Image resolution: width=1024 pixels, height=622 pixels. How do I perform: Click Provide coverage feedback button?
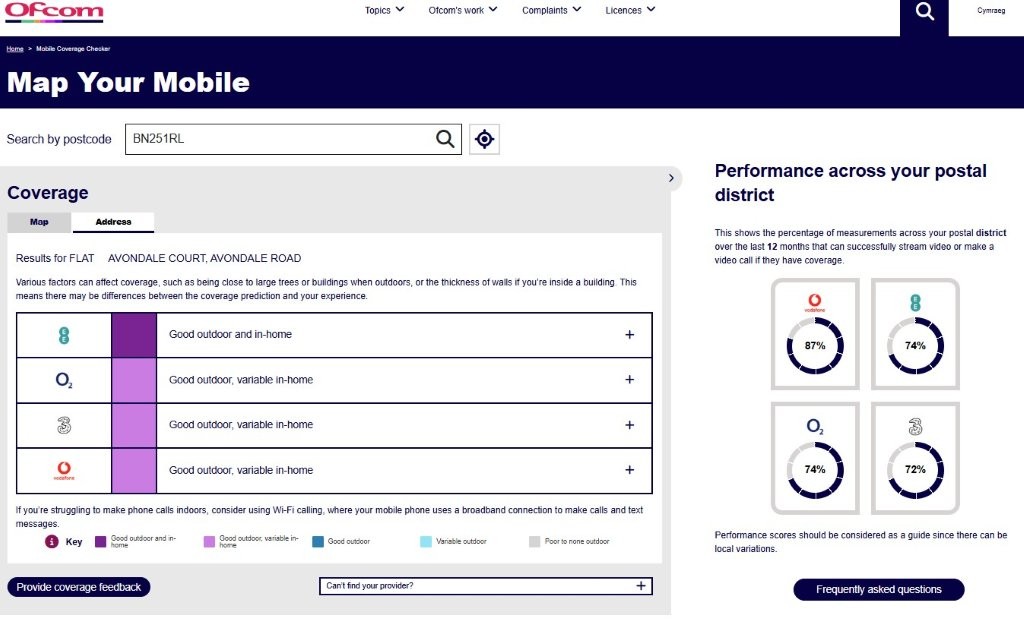[79, 587]
